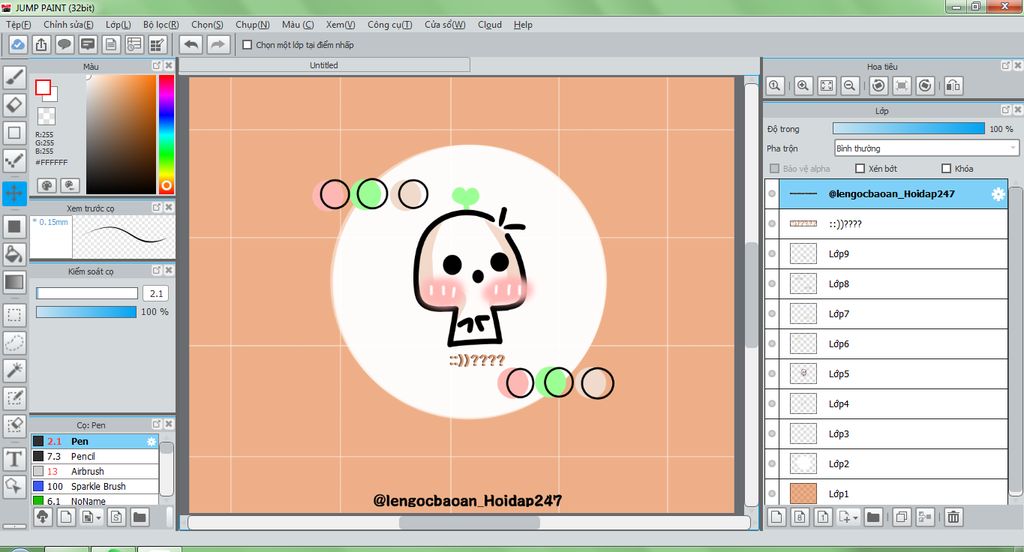Select the Select Eraser tool
The height and width of the screenshot is (552, 1024).
[14, 426]
